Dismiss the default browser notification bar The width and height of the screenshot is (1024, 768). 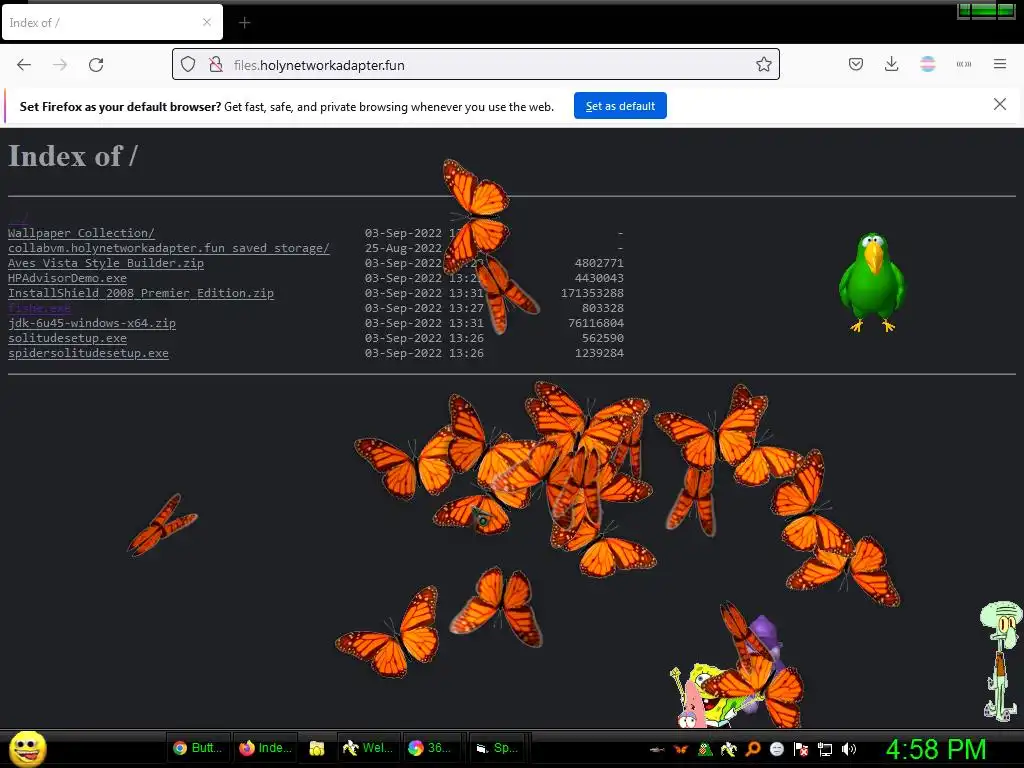(x=999, y=104)
